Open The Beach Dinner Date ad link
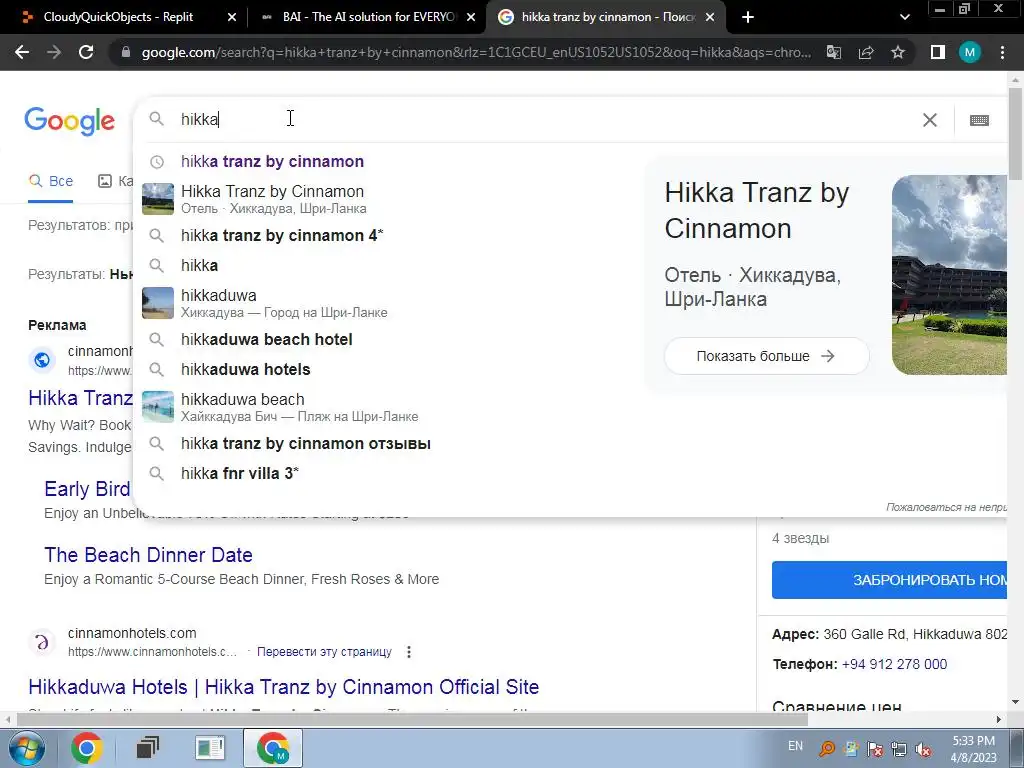 [148, 555]
